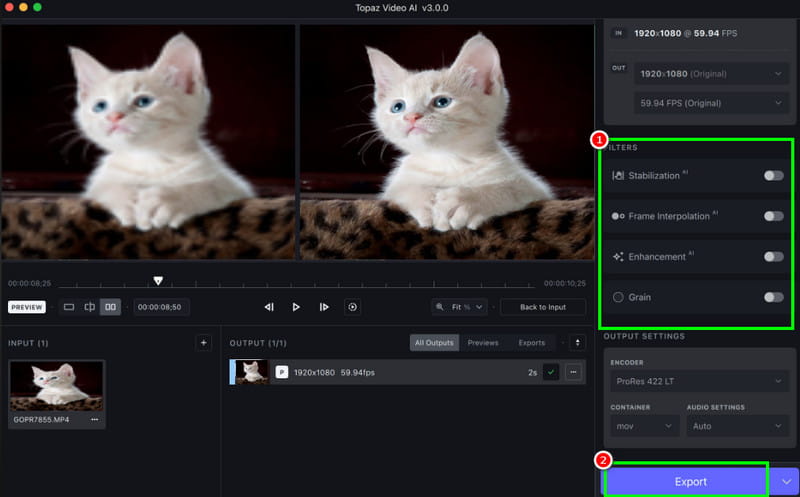Click the timeline scrubber track
This screenshot has width=800, height=497.
tap(296, 286)
